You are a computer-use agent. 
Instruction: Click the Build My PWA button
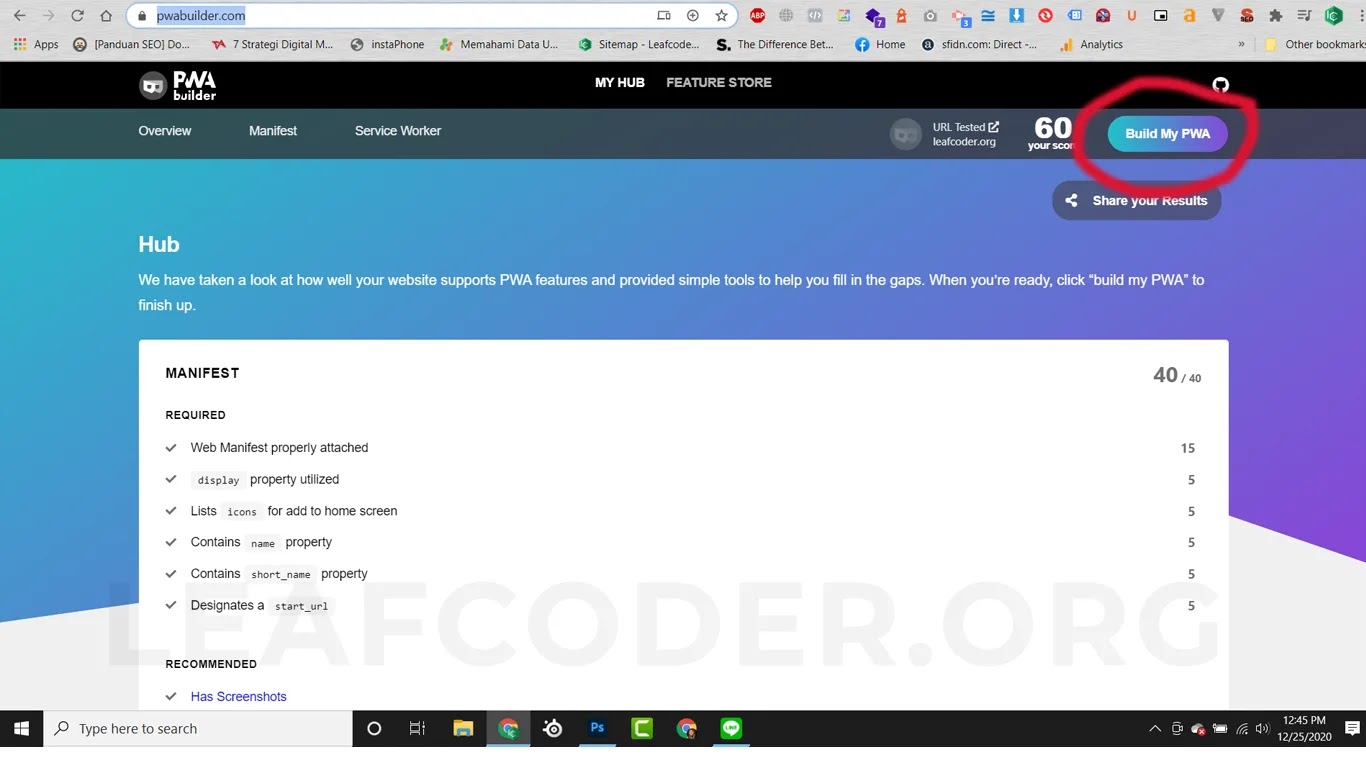(x=1167, y=134)
